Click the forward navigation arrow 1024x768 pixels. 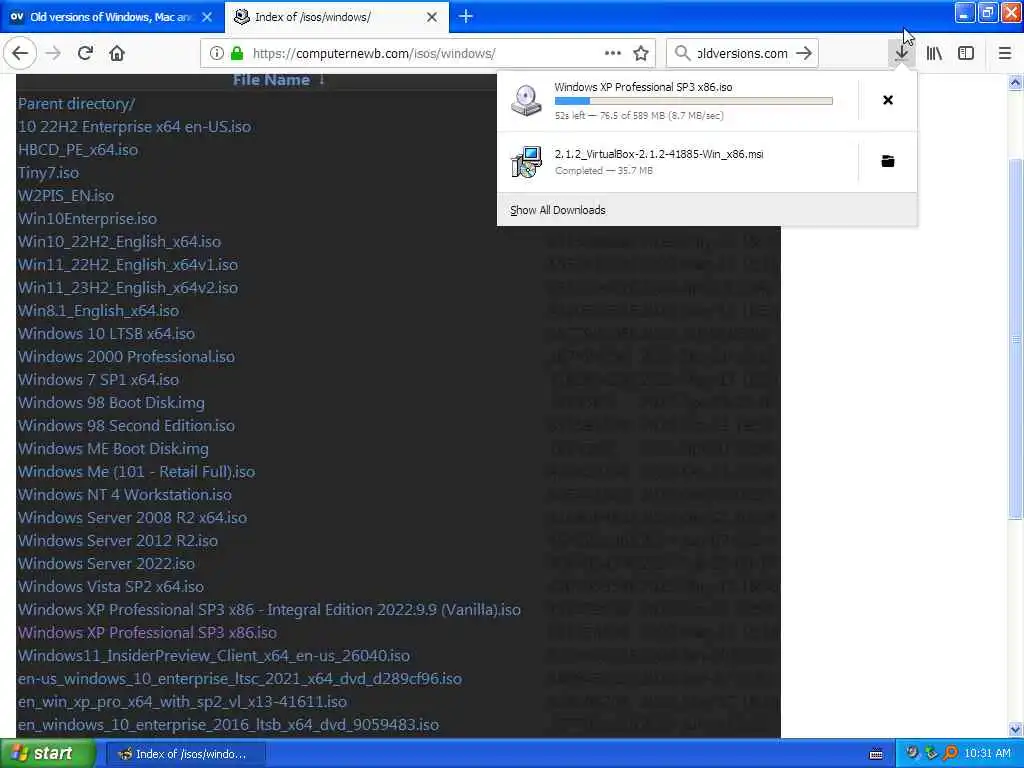pos(53,53)
